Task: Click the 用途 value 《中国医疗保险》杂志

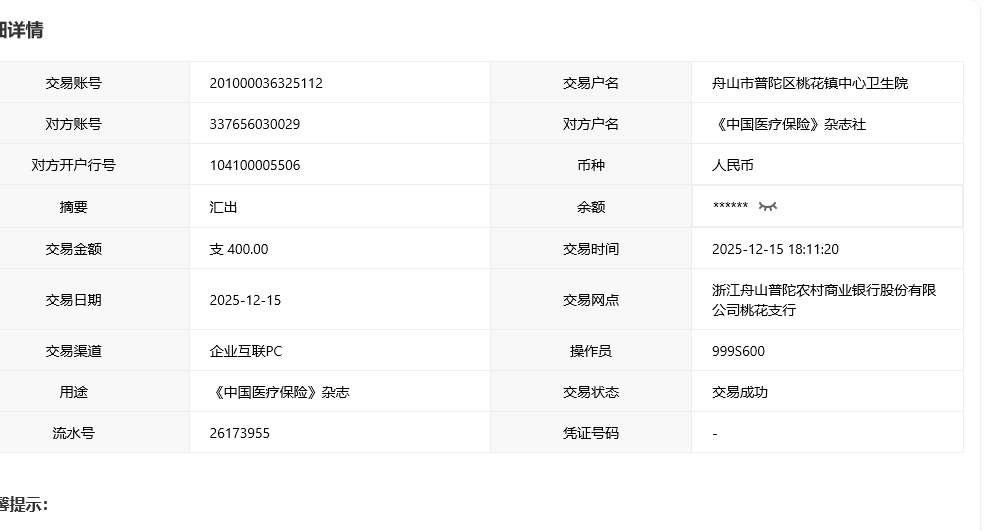Action: click(280, 392)
